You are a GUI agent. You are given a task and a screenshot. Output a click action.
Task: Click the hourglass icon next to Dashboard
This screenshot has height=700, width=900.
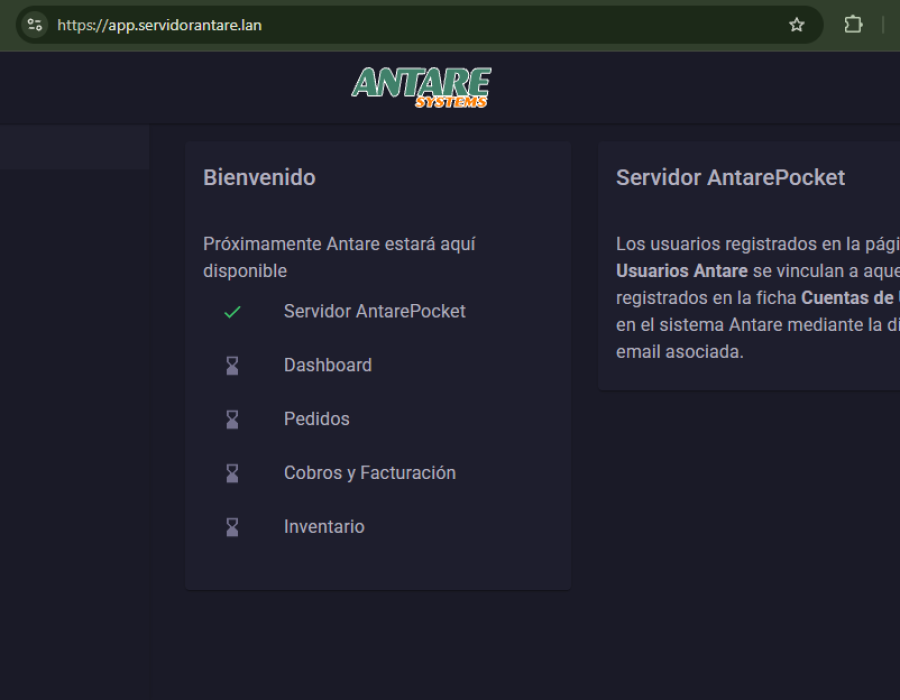tap(232, 365)
